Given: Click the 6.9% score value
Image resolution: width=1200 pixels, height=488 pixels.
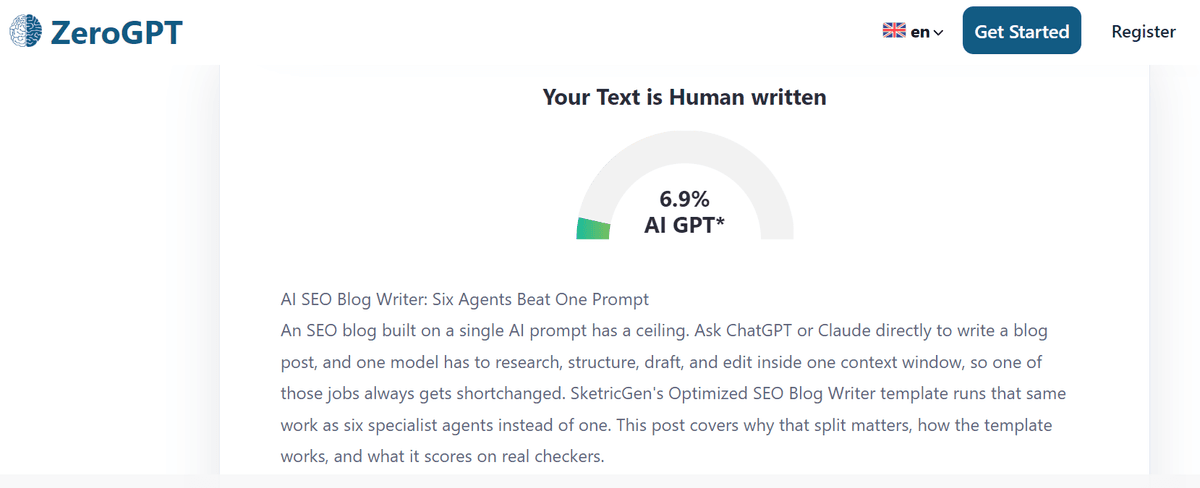Looking at the screenshot, I should (x=684, y=198).
